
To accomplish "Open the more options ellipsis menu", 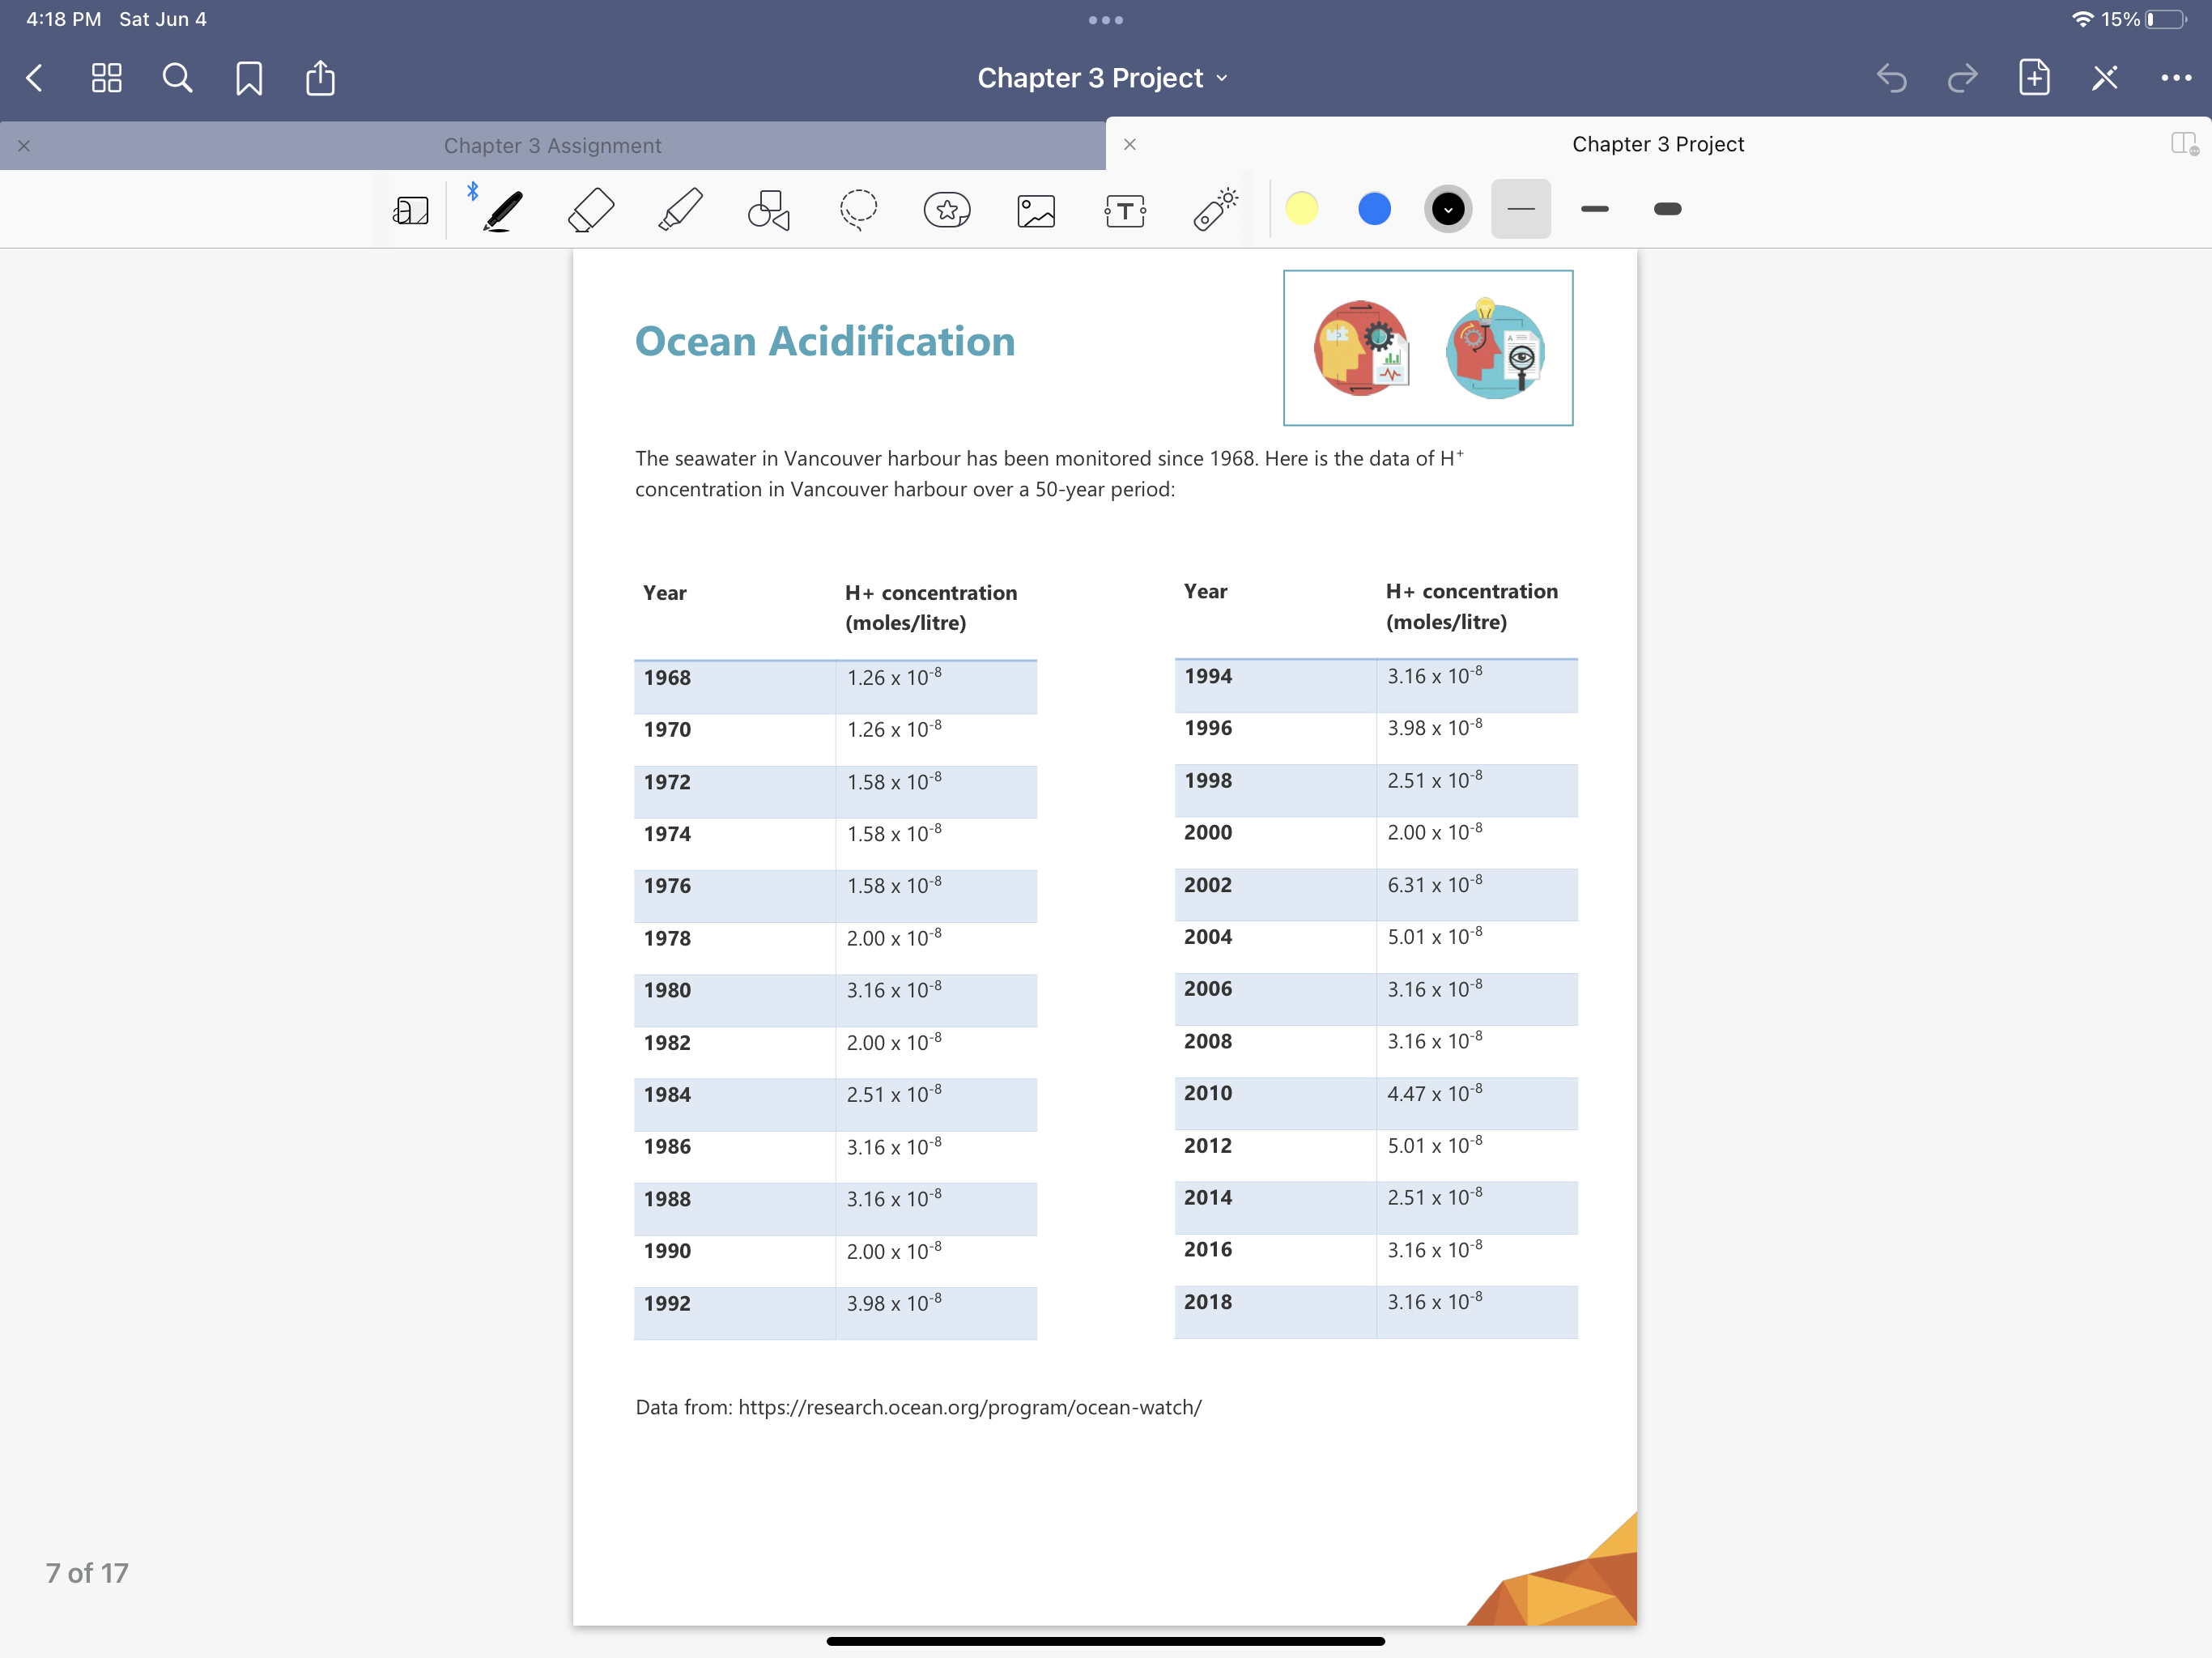I will pyautogui.click(x=2176, y=78).
